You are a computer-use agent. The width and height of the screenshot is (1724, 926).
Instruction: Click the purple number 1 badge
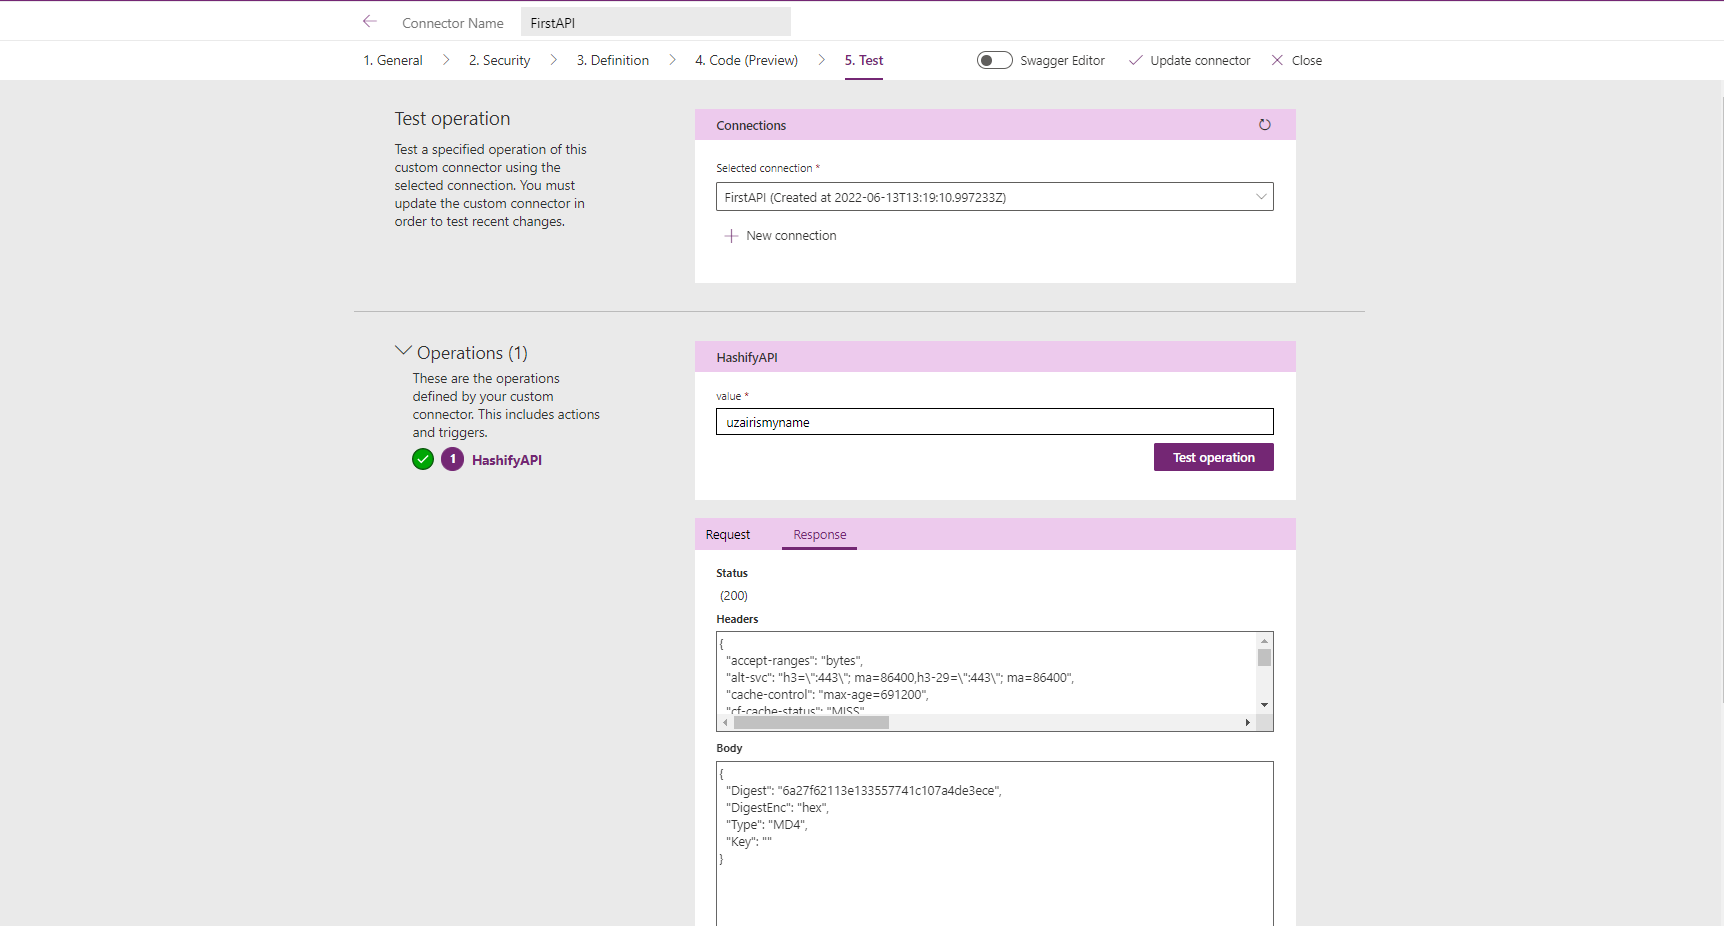[452, 460]
